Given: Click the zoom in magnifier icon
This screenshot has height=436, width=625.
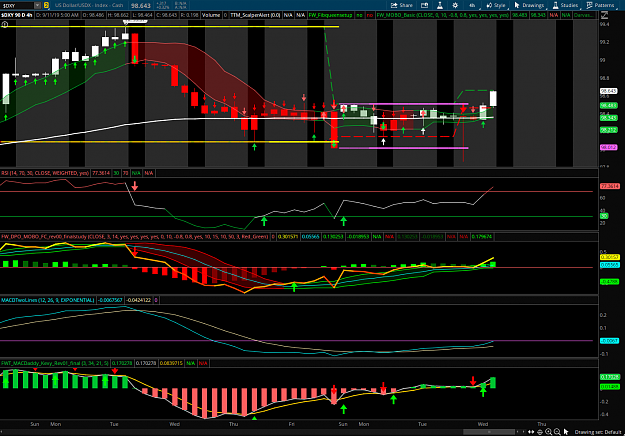Looking at the screenshot, I should pos(548,432).
